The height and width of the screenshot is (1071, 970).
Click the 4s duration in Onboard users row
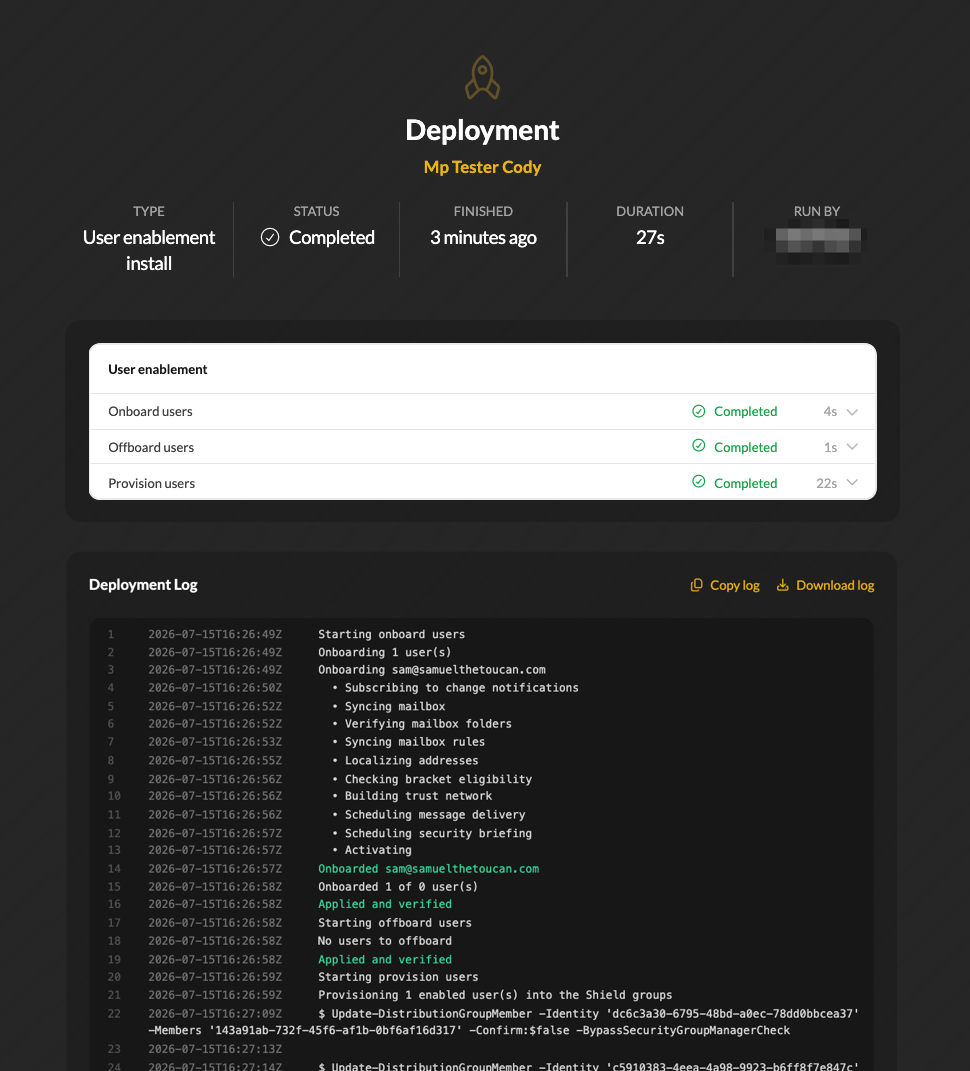tap(830, 411)
